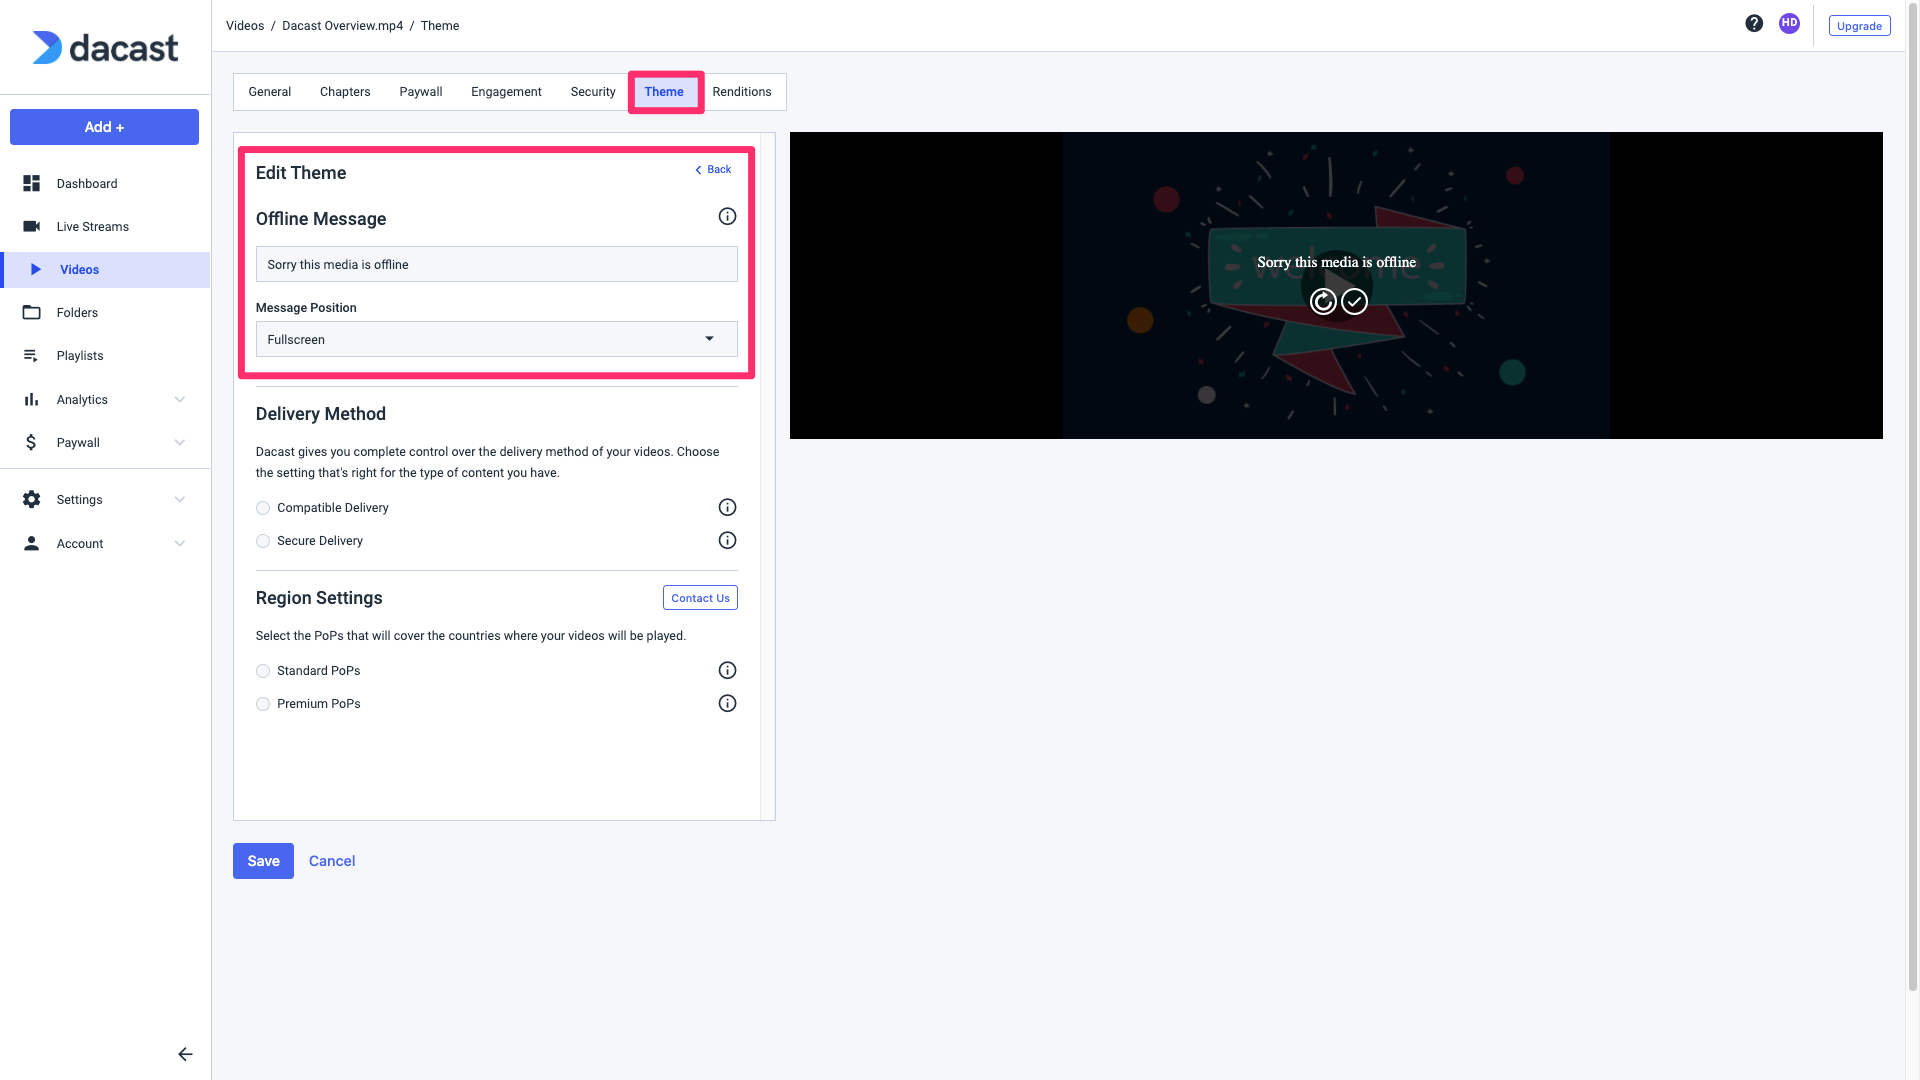The height and width of the screenshot is (1080, 1920).
Task: Click the Folders sidebar icon
Action: tap(32, 311)
